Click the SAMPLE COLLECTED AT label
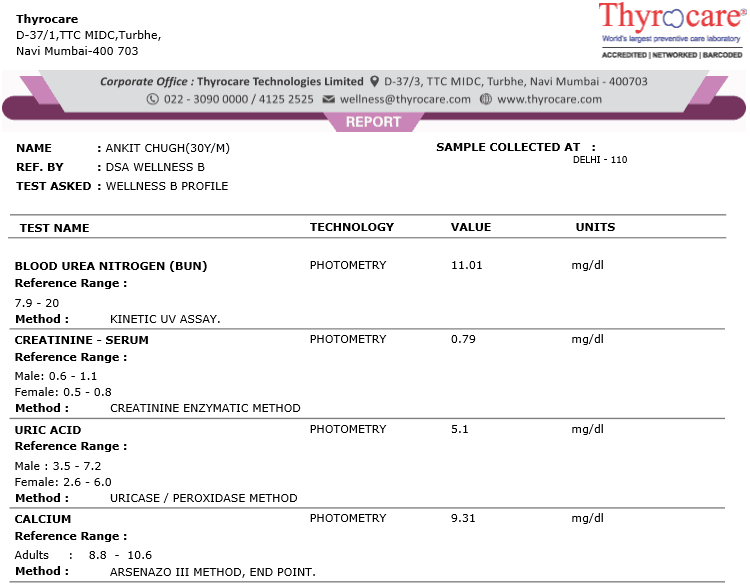The width and height of the screenshot is (750, 585). [x=508, y=147]
